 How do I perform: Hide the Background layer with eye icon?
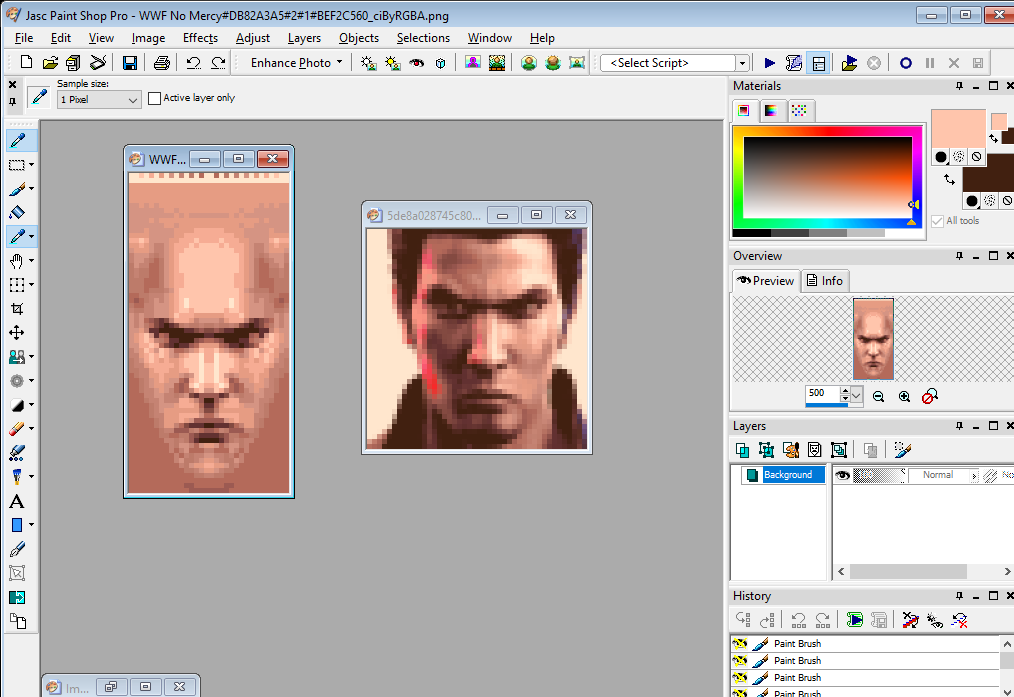pyautogui.click(x=843, y=476)
